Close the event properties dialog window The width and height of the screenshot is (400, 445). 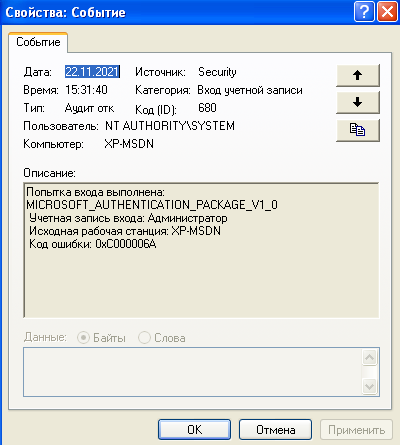click(x=387, y=12)
